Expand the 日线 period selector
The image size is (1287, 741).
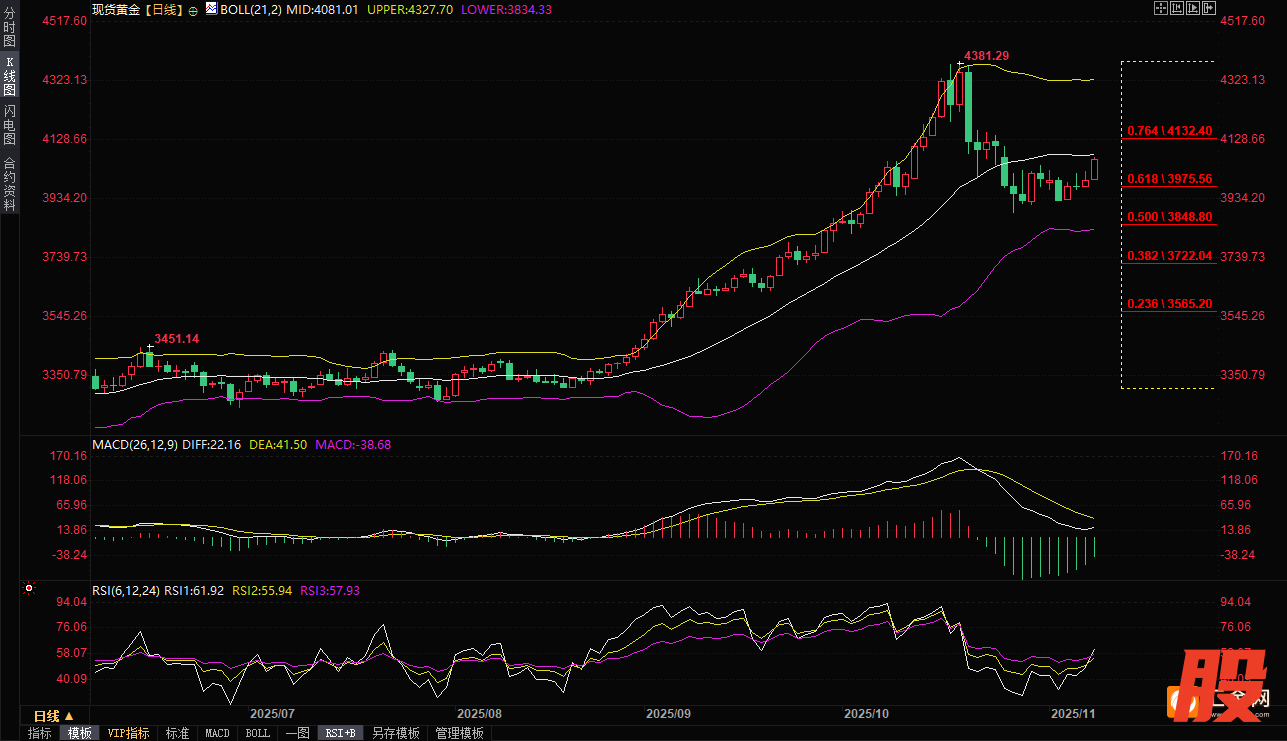point(53,716)
